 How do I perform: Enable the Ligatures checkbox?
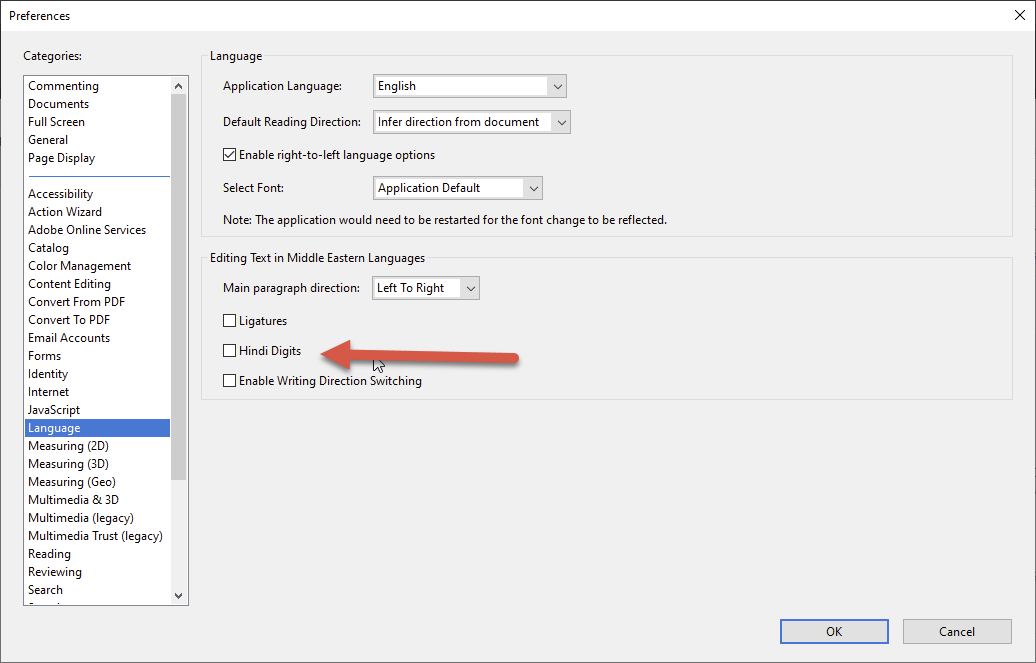230,321
